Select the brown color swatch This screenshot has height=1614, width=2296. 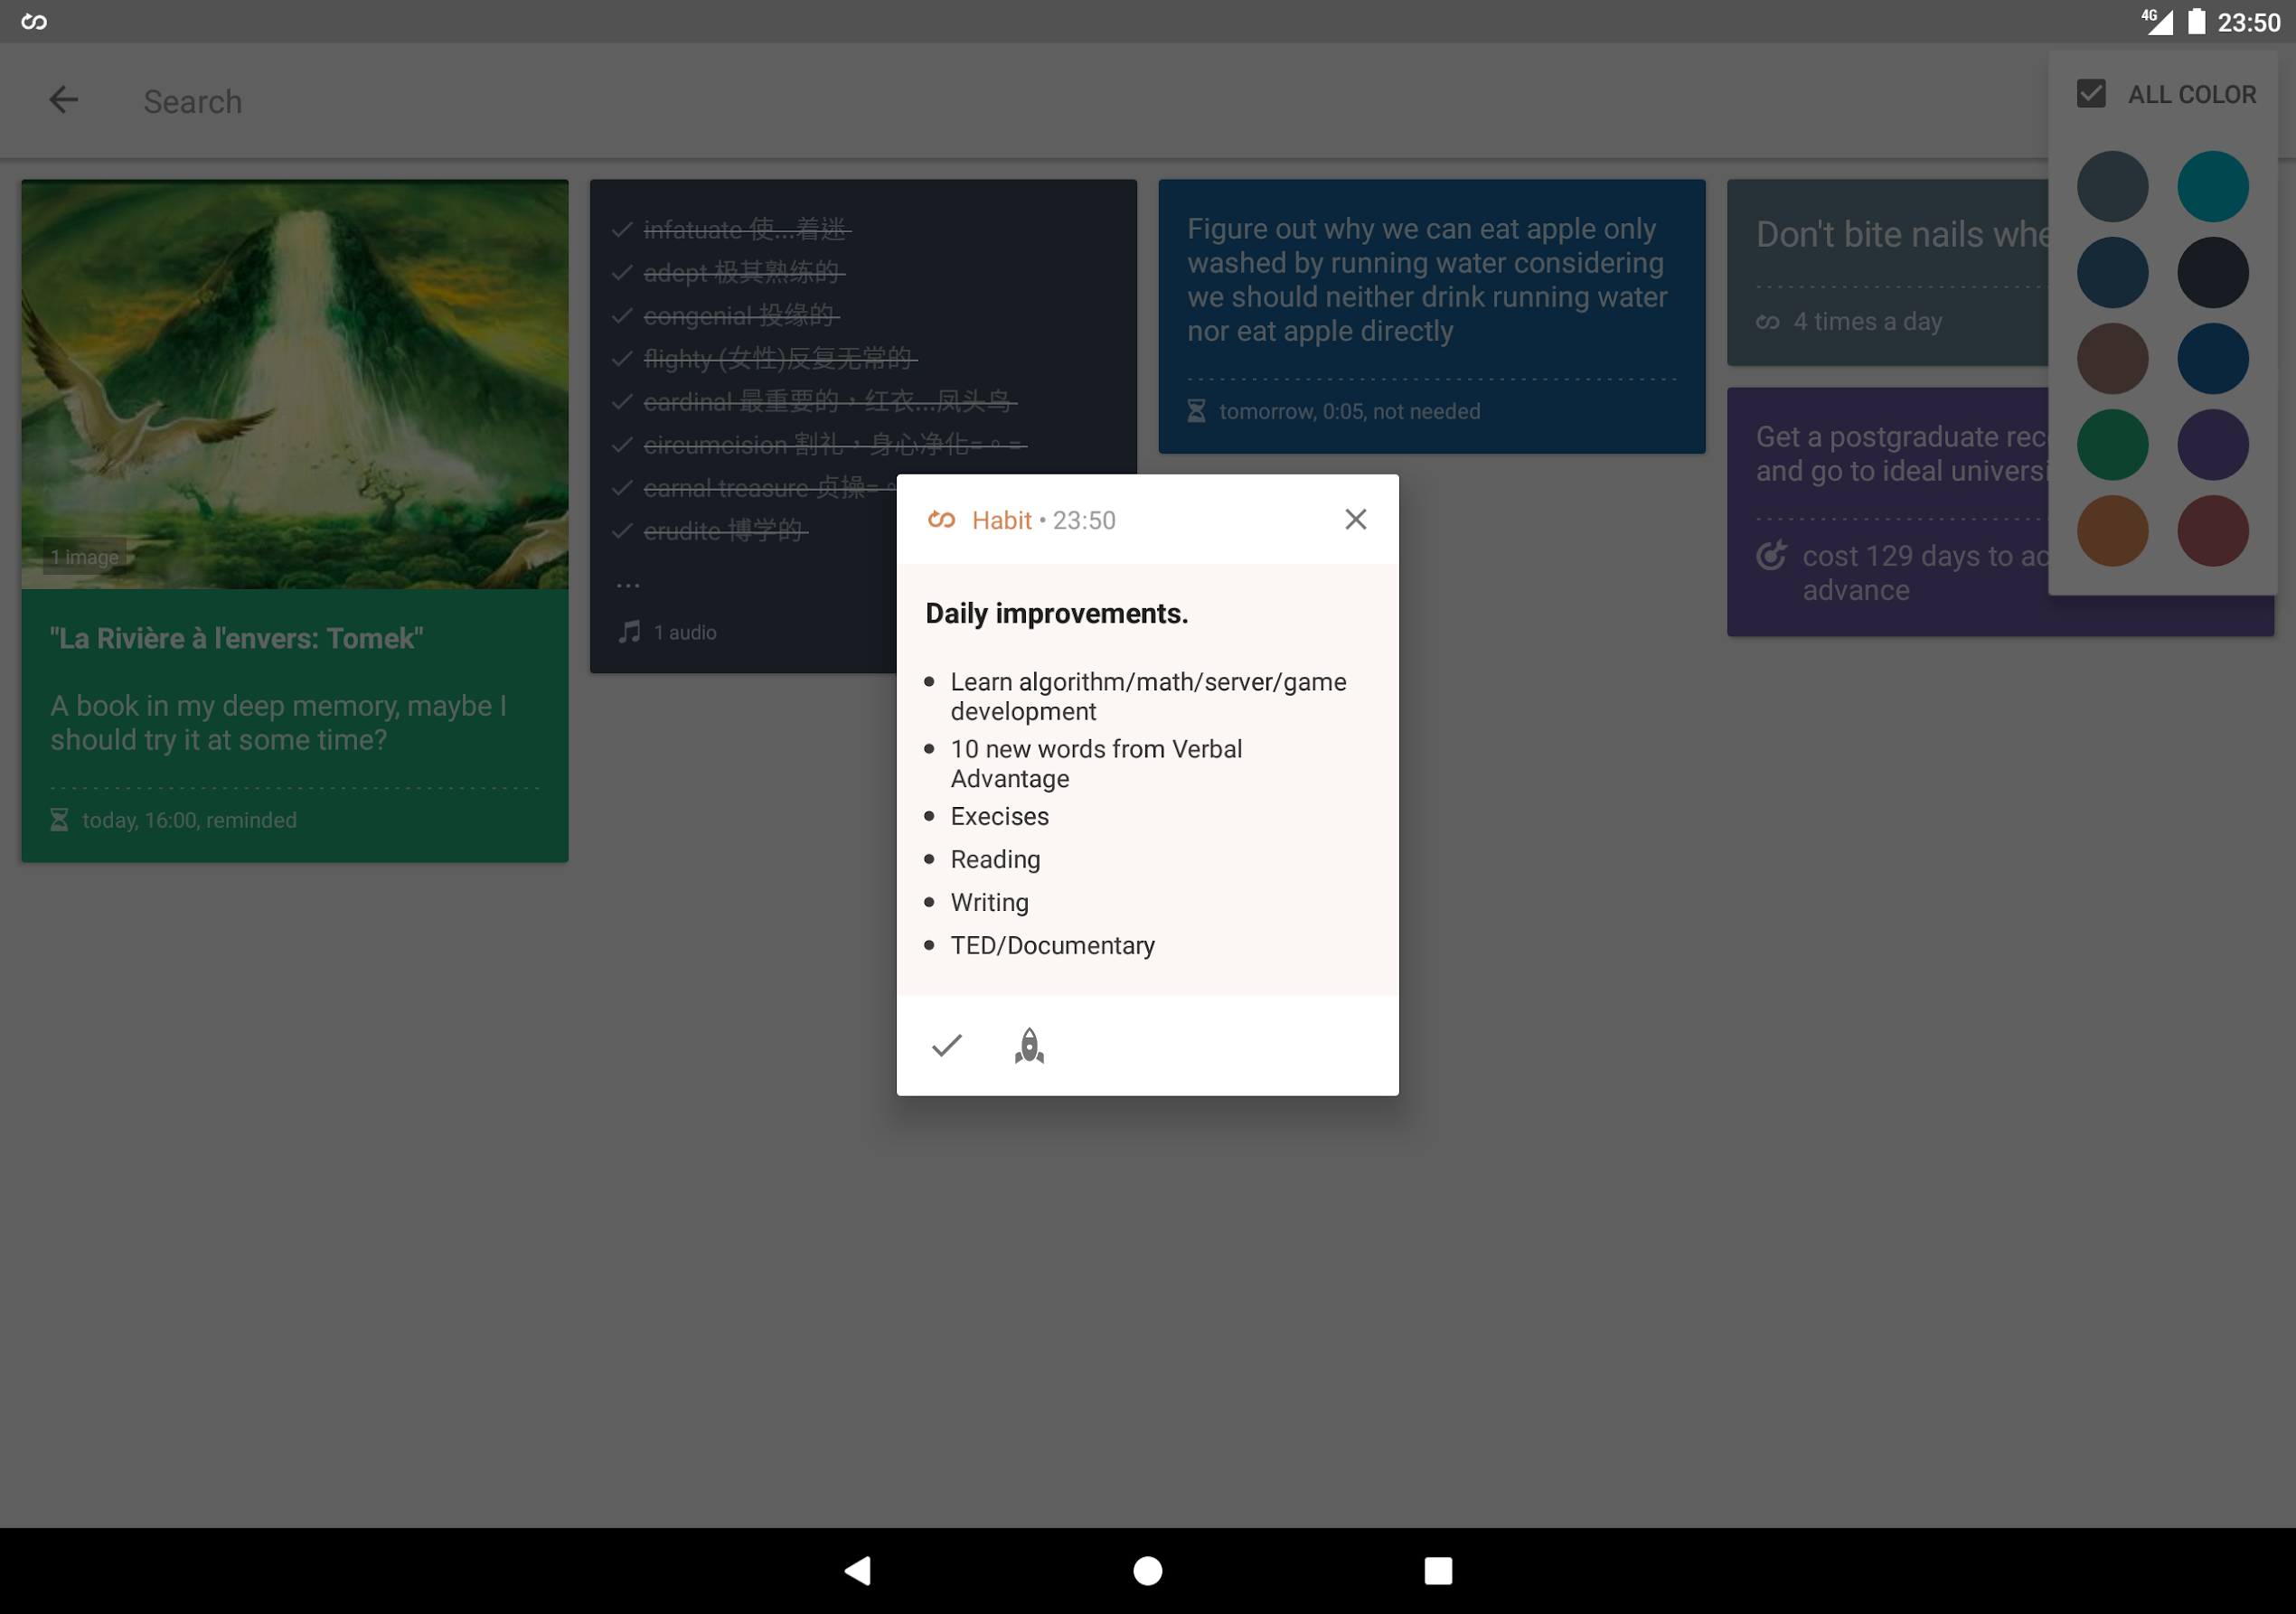point(2112,358)
